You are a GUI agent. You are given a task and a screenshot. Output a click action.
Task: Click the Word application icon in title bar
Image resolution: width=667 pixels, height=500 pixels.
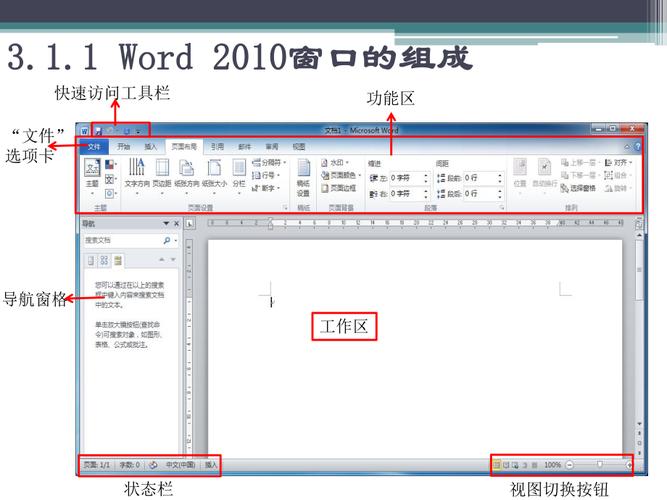[x=84, y=131]
